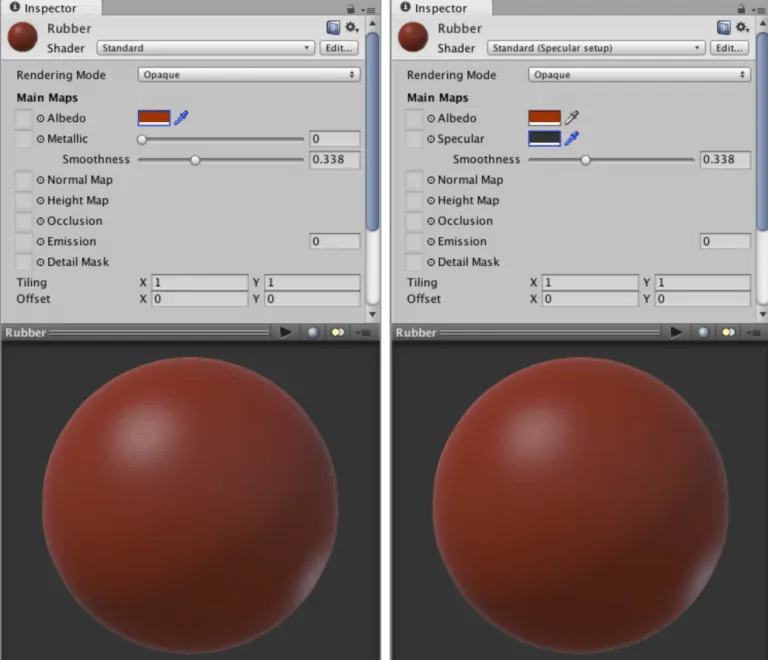Viewport: 768px width, 660px height.
Task: Toggle preview lighting in left preview
Action: [338, 332]
